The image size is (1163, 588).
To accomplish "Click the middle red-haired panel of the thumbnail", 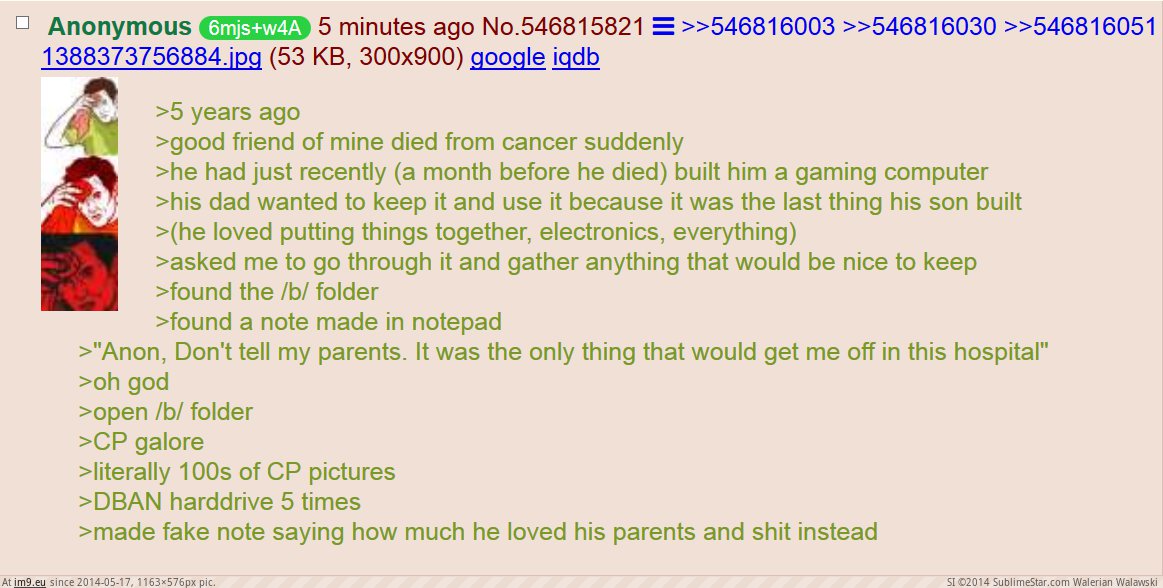I will (79, 195).
